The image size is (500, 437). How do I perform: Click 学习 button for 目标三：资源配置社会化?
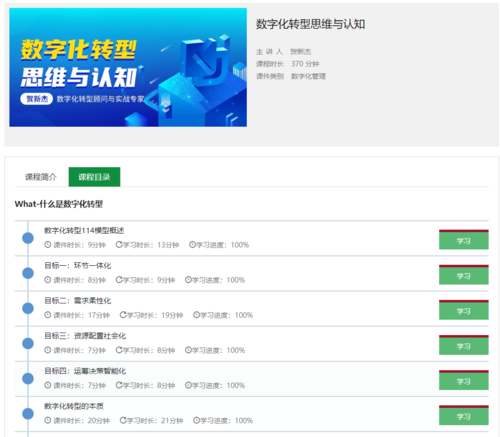[x=464, y=345]
